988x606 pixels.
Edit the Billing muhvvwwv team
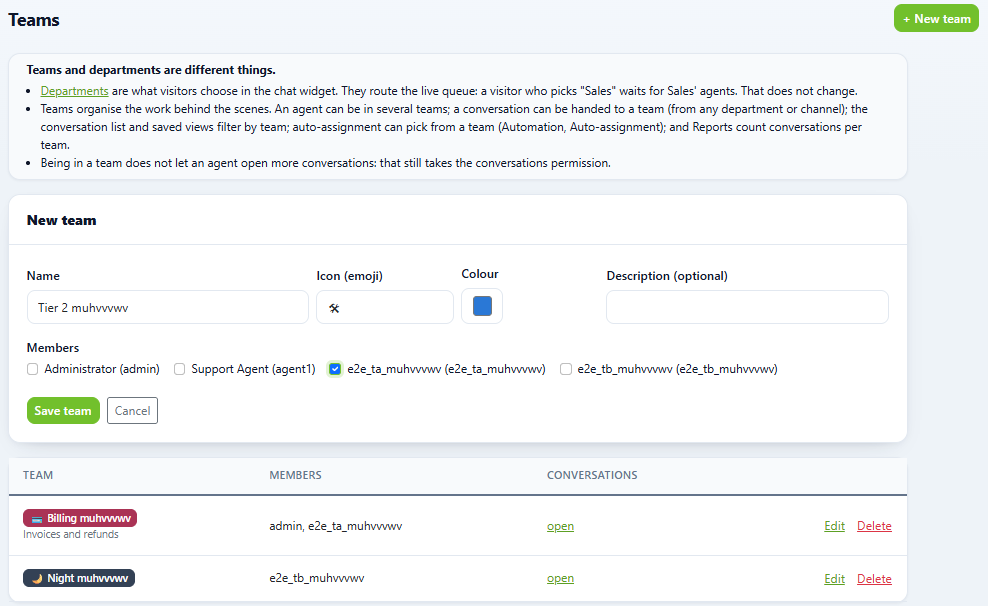tap(834, 526)
